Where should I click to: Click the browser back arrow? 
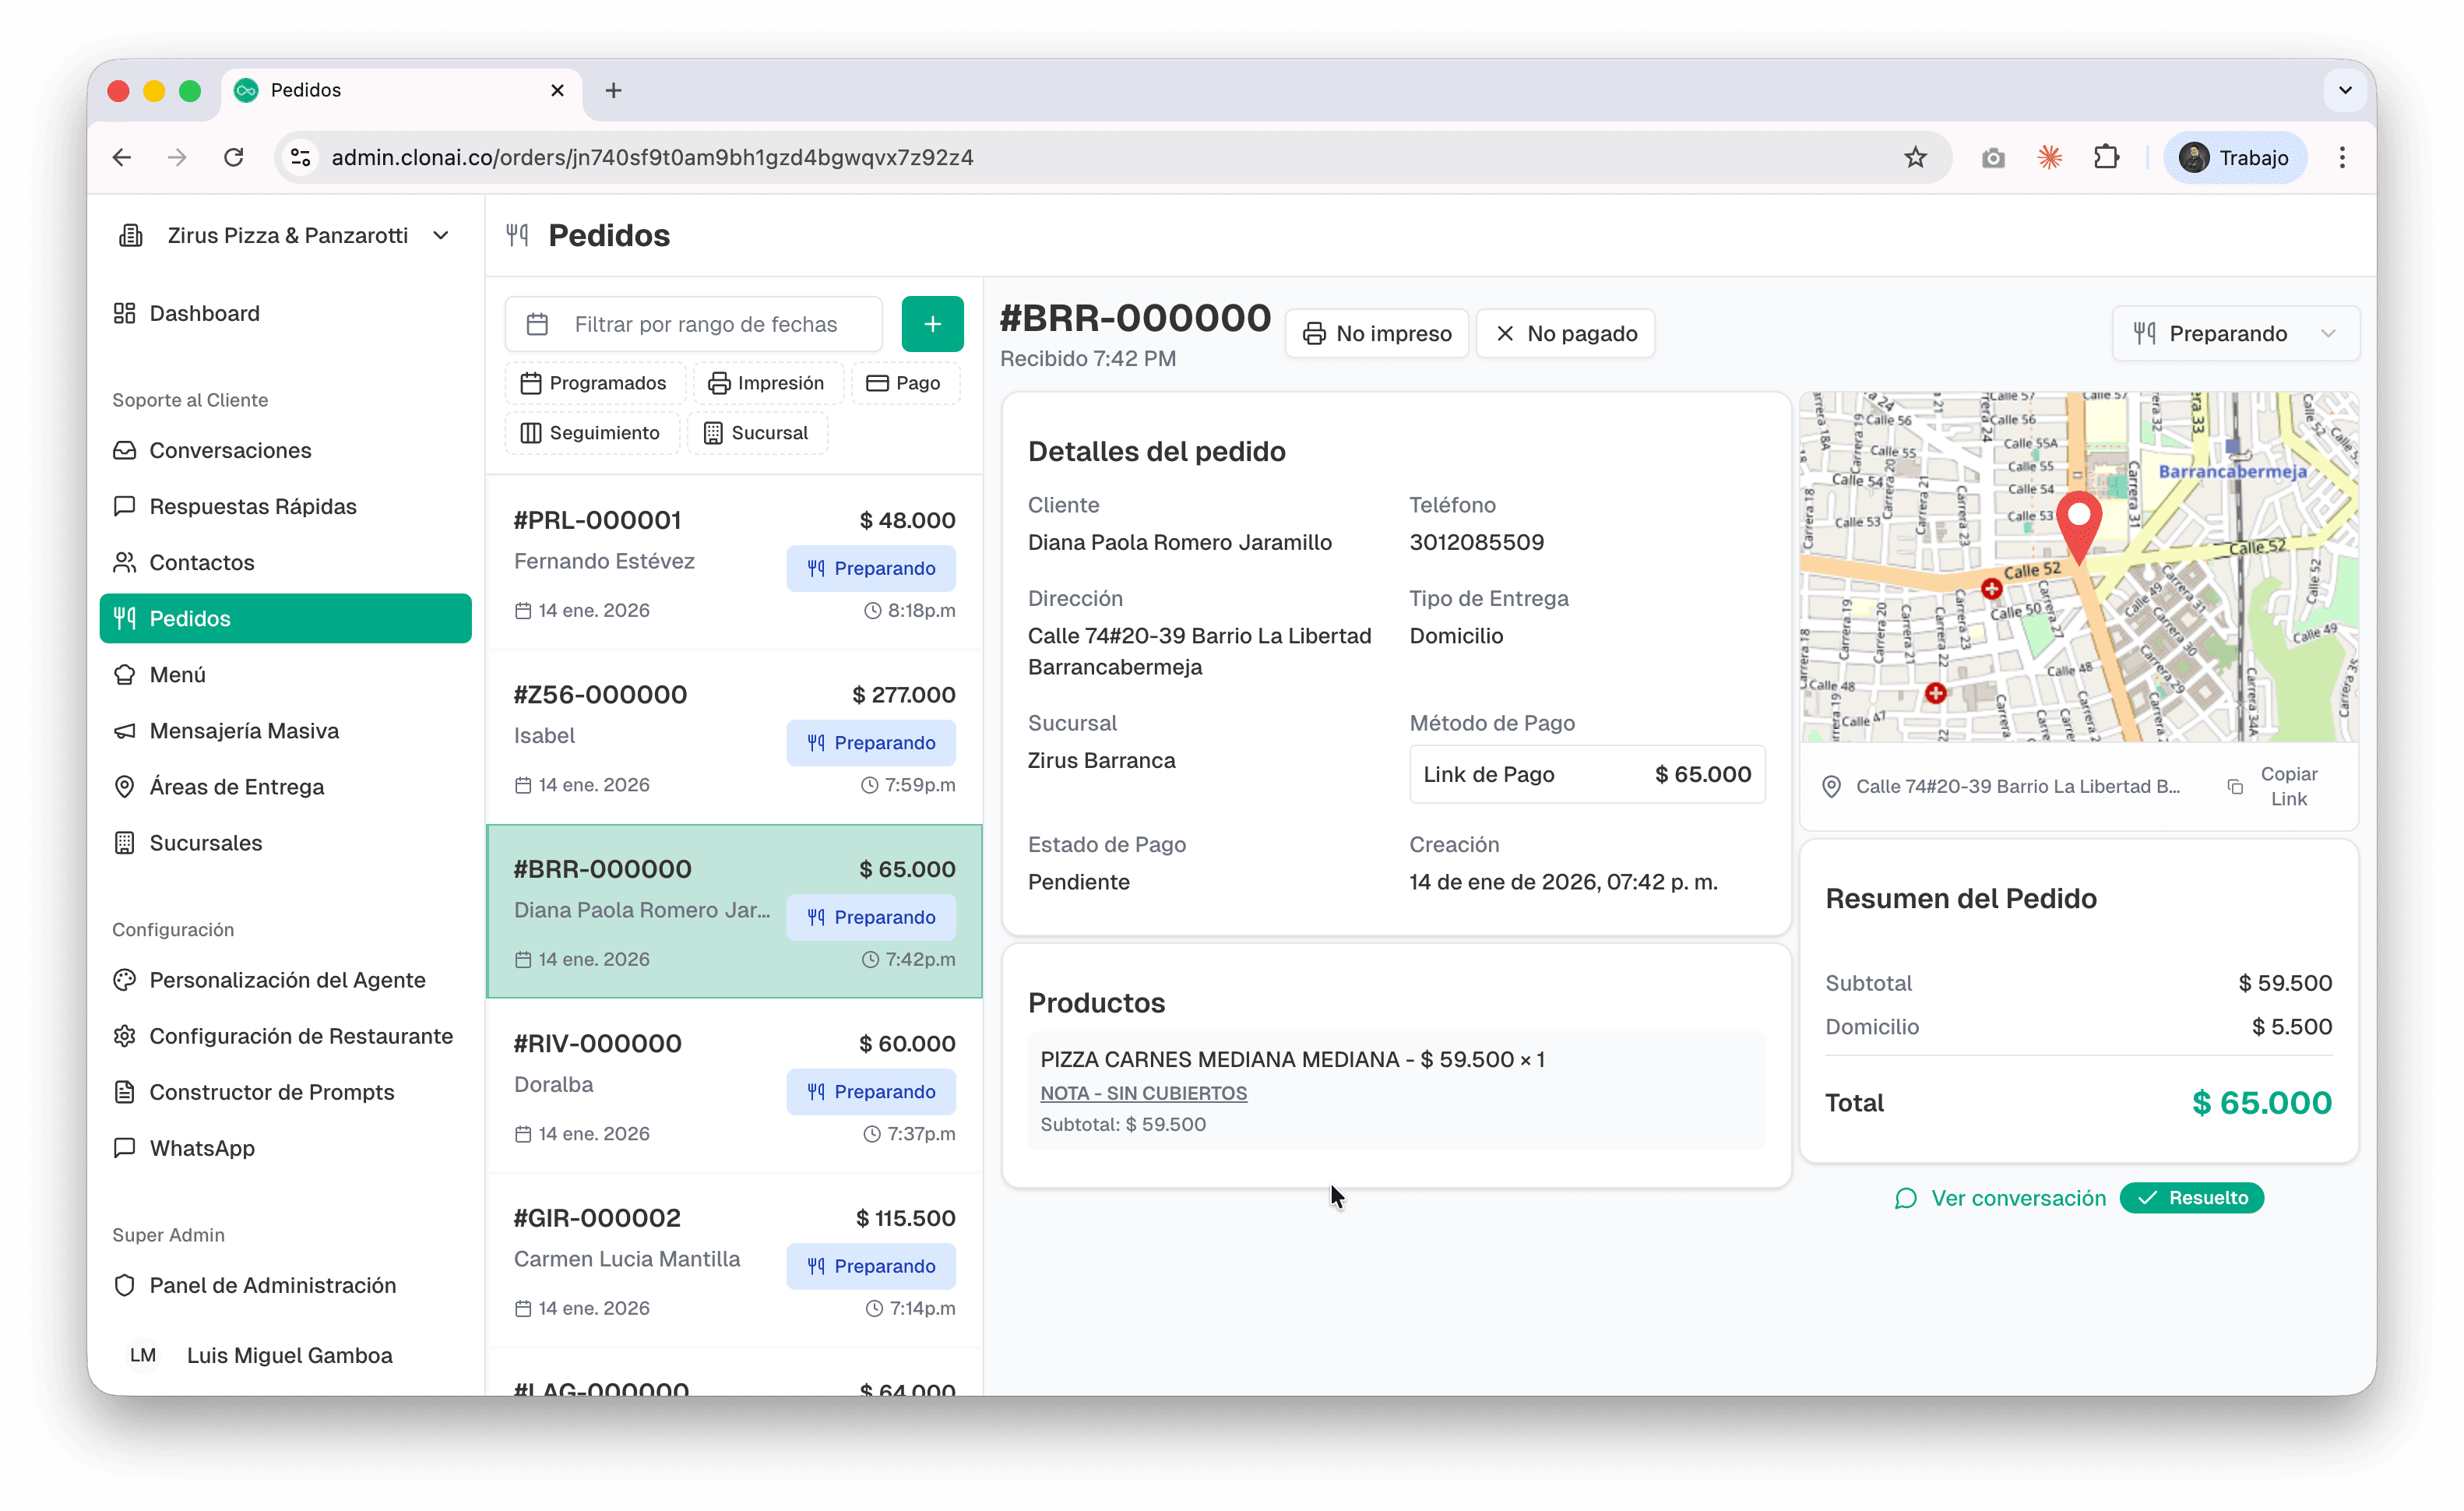coord(122,157)
